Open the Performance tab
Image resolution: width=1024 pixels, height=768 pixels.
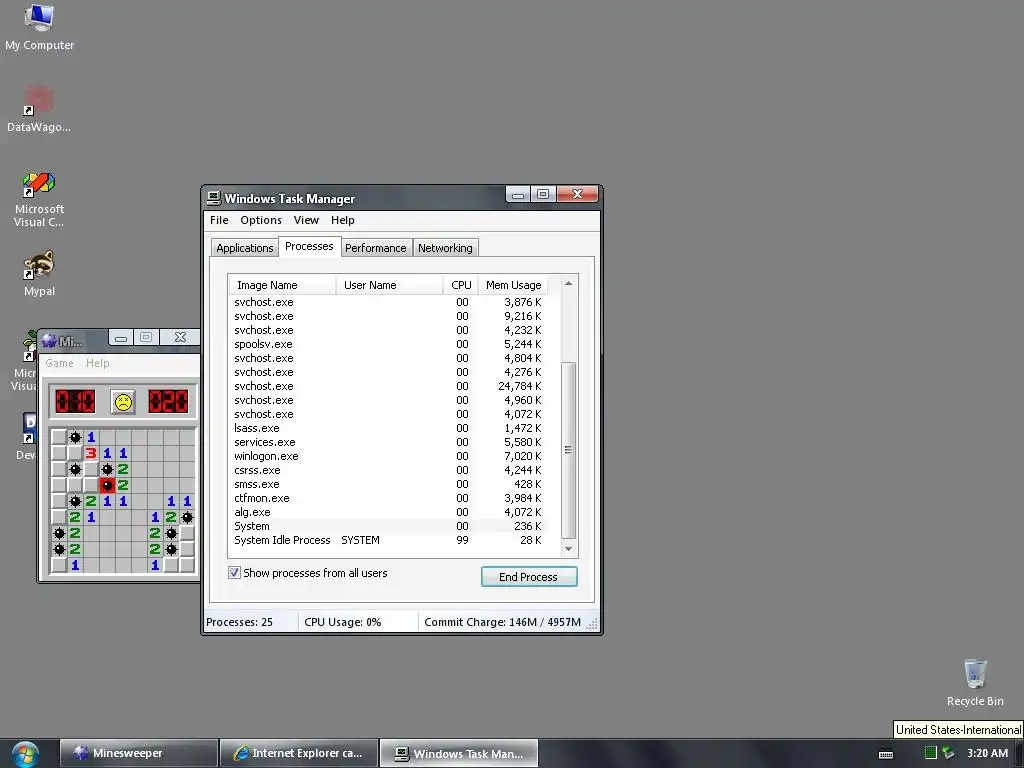click(x=376, y=248)
